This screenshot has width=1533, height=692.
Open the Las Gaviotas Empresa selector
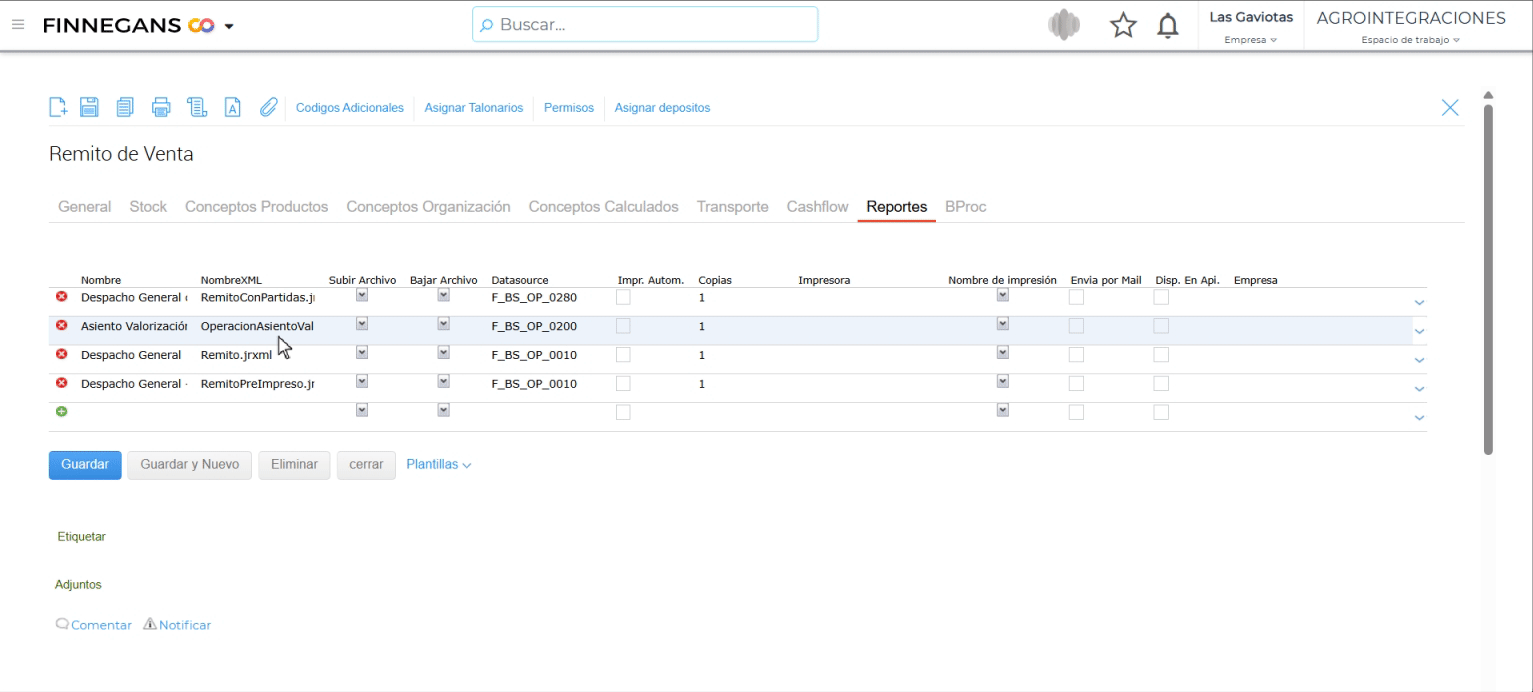[x=1251, y=27]
